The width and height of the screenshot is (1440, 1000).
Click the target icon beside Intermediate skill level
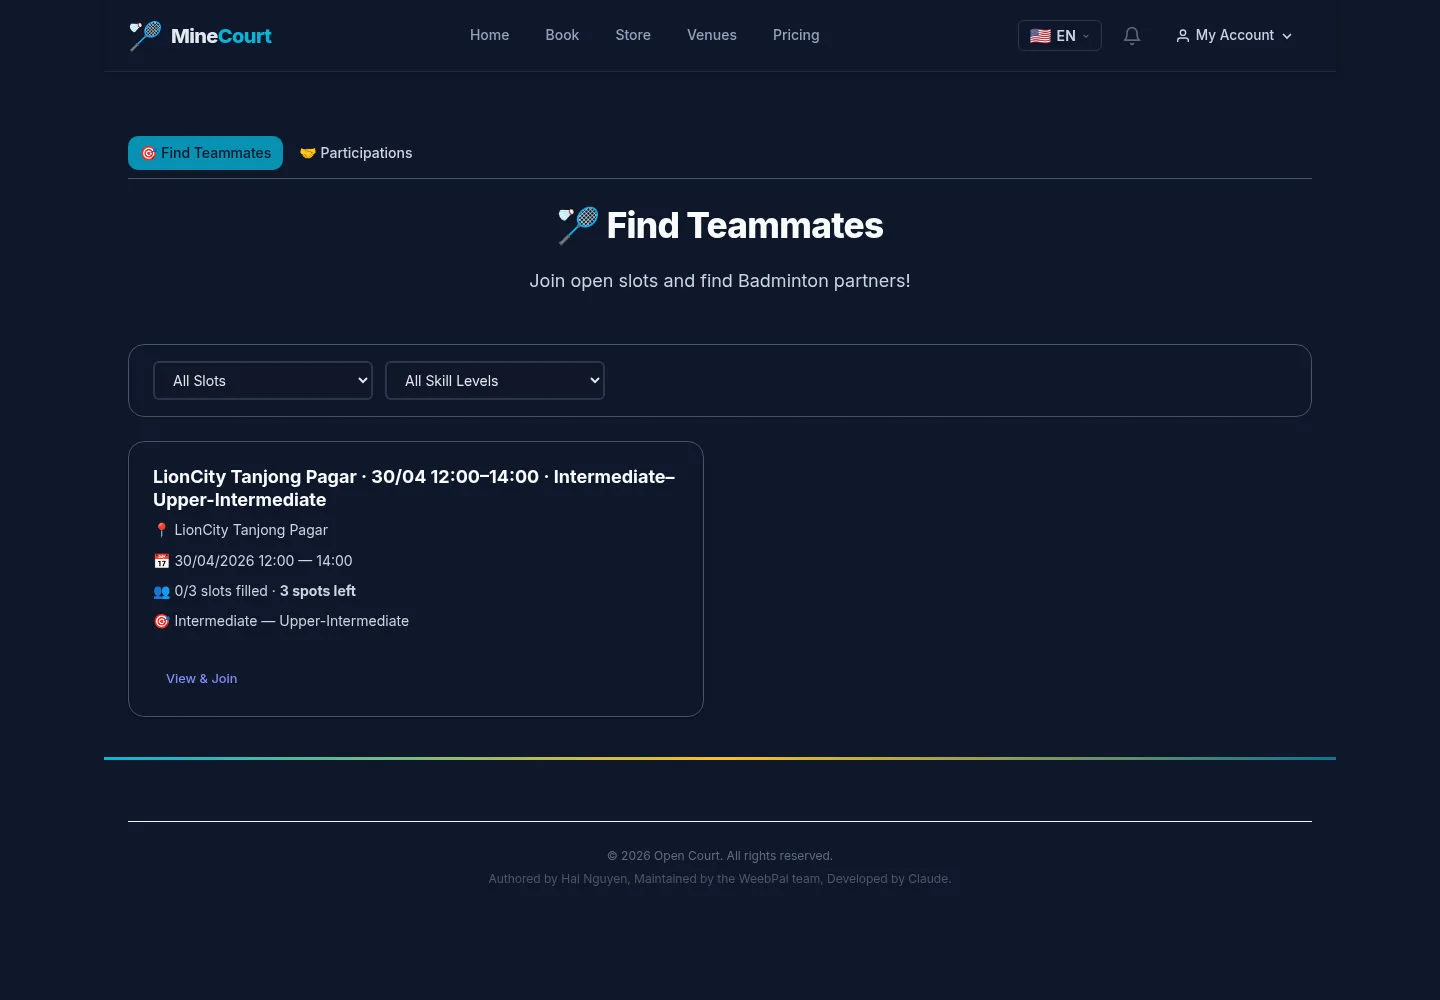point(161,621)
